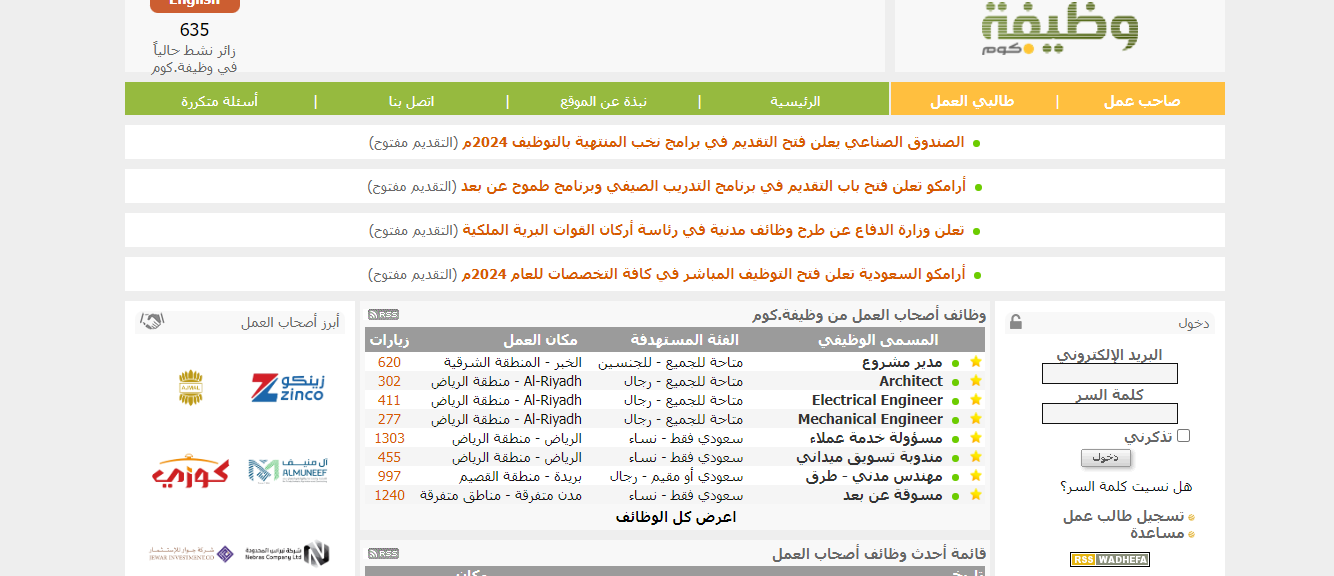Click the target-group cell سعودي أو مقيم - رجال
Screen dimensions: 1334x576
coord(676,476)
